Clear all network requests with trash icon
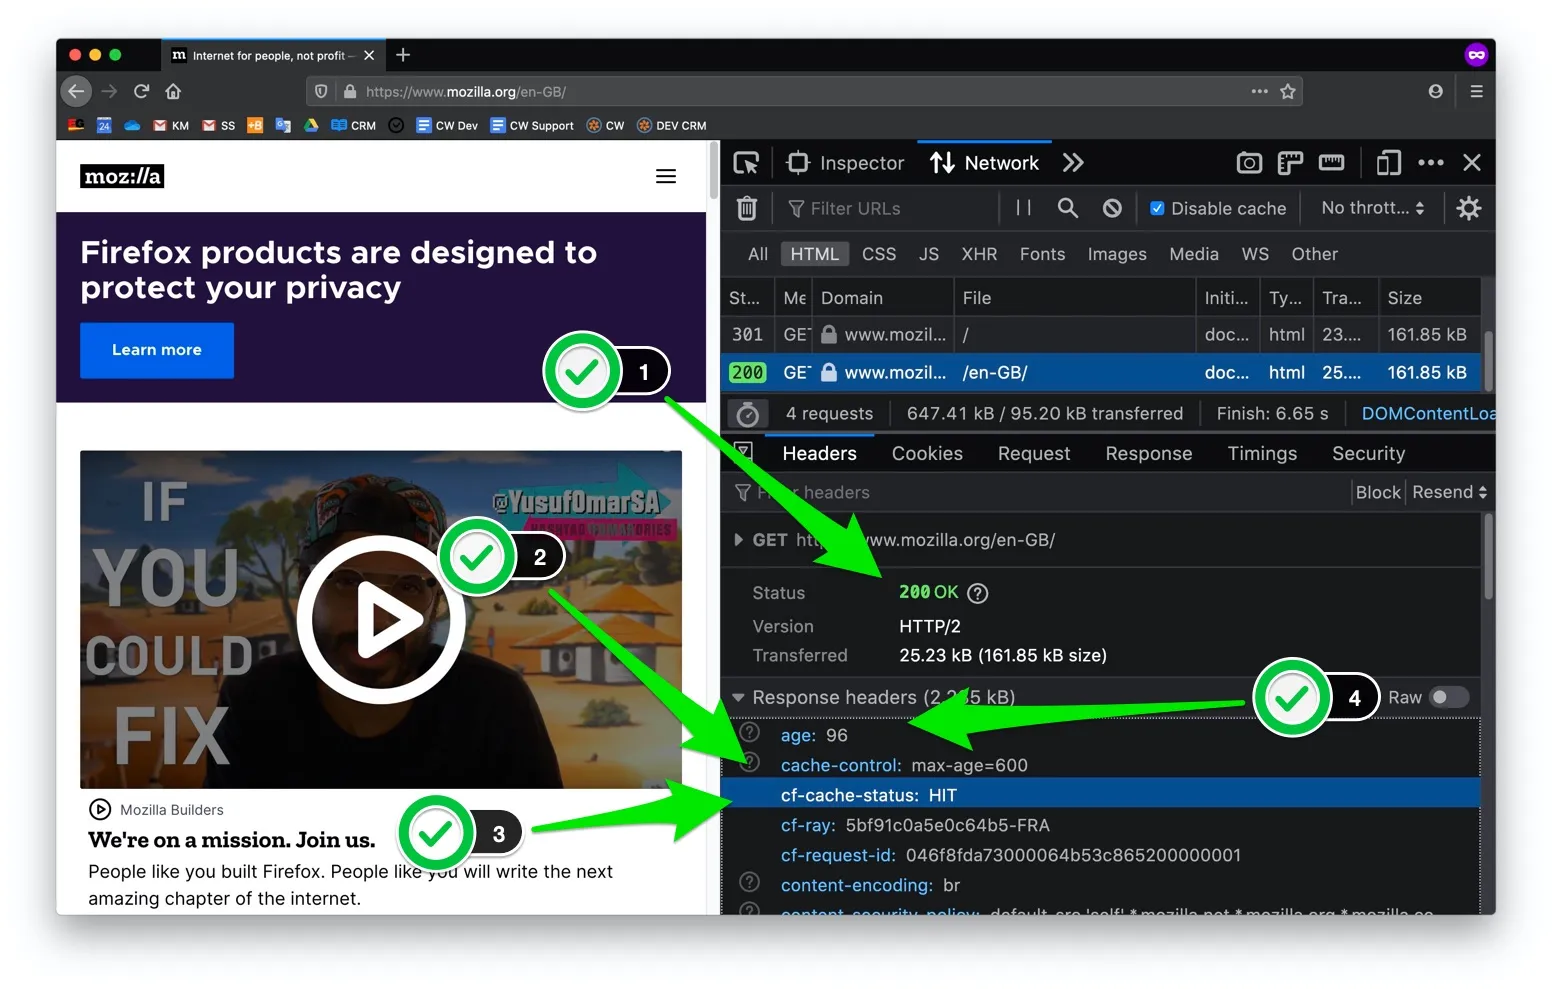The height and width of the screenshot is (989, 1552). [x=746, y=208]
